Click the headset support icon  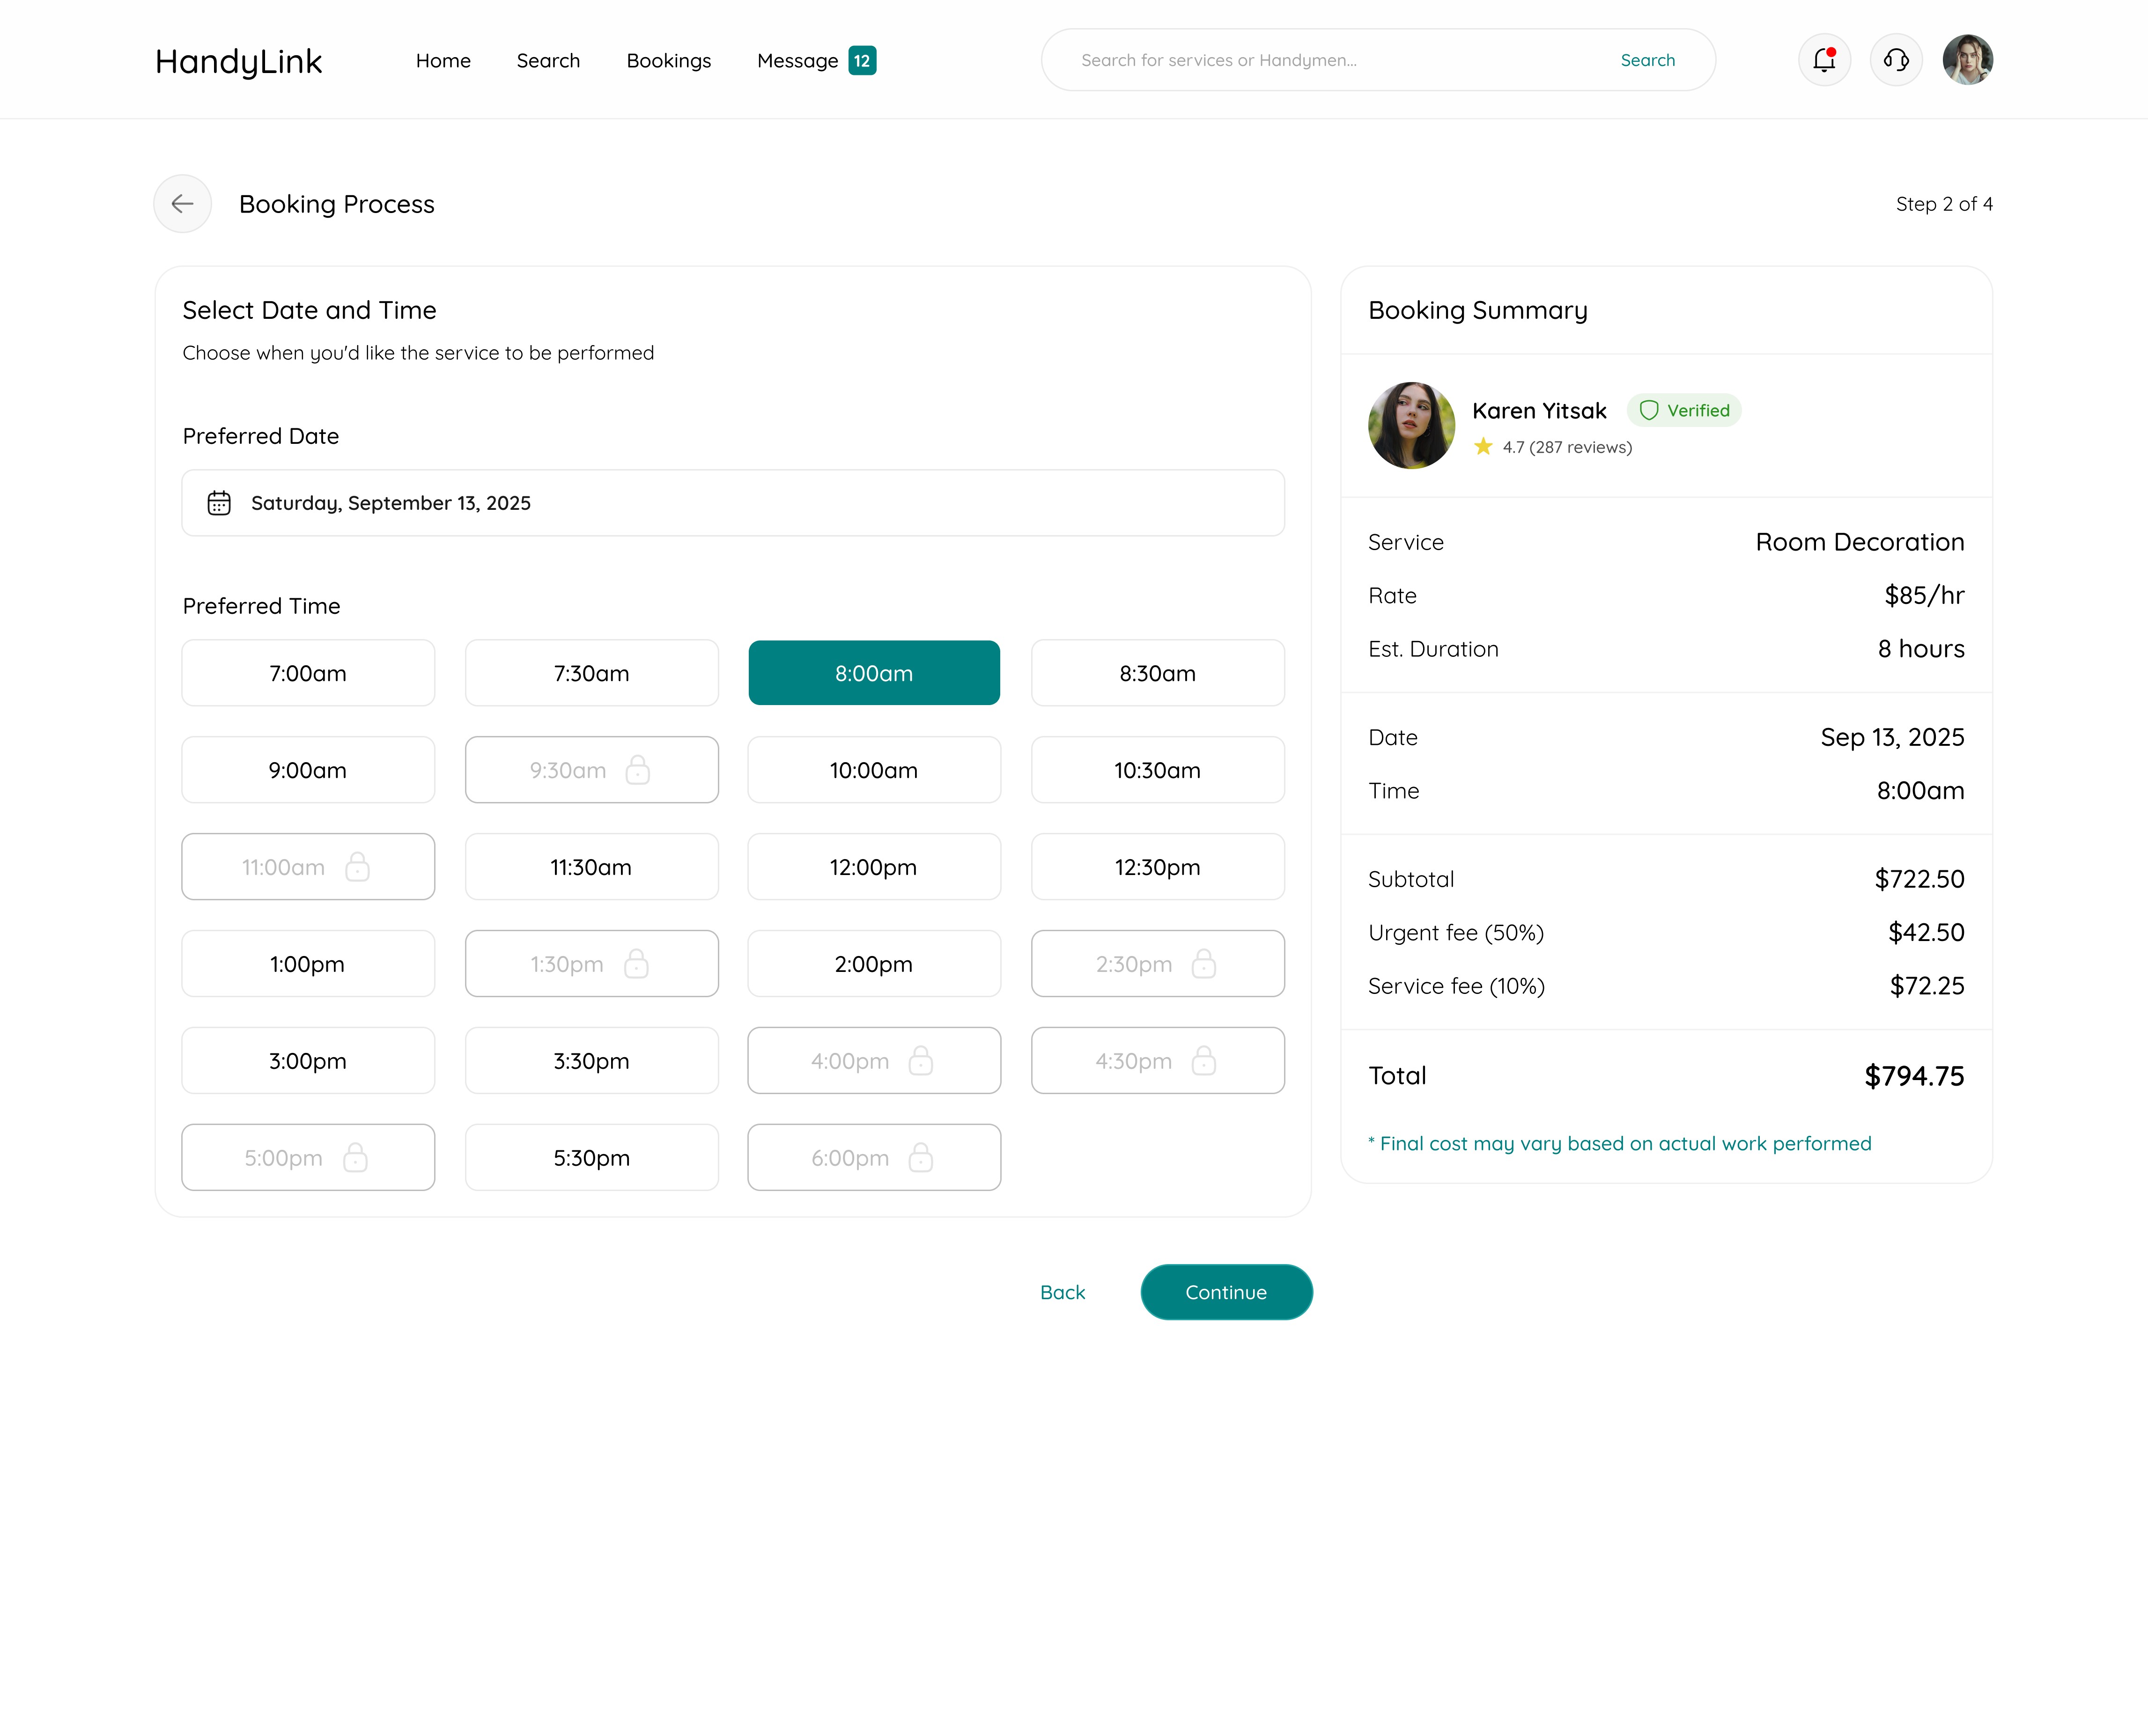[1896, 60]
